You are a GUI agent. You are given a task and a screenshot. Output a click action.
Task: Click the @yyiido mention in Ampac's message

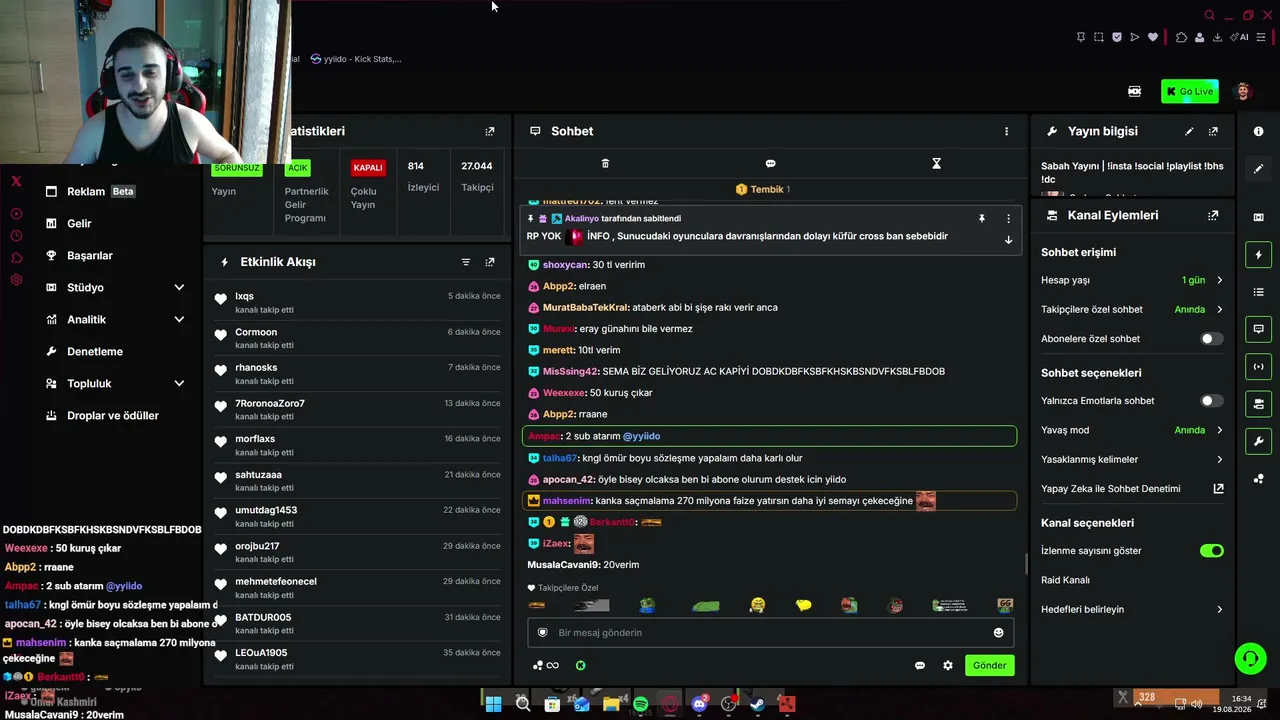641,436
